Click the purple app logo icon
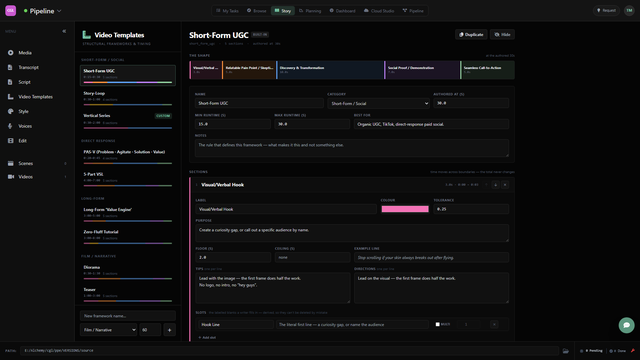The width and height of the screenshot is (640, 360). [x=11, y=11]
